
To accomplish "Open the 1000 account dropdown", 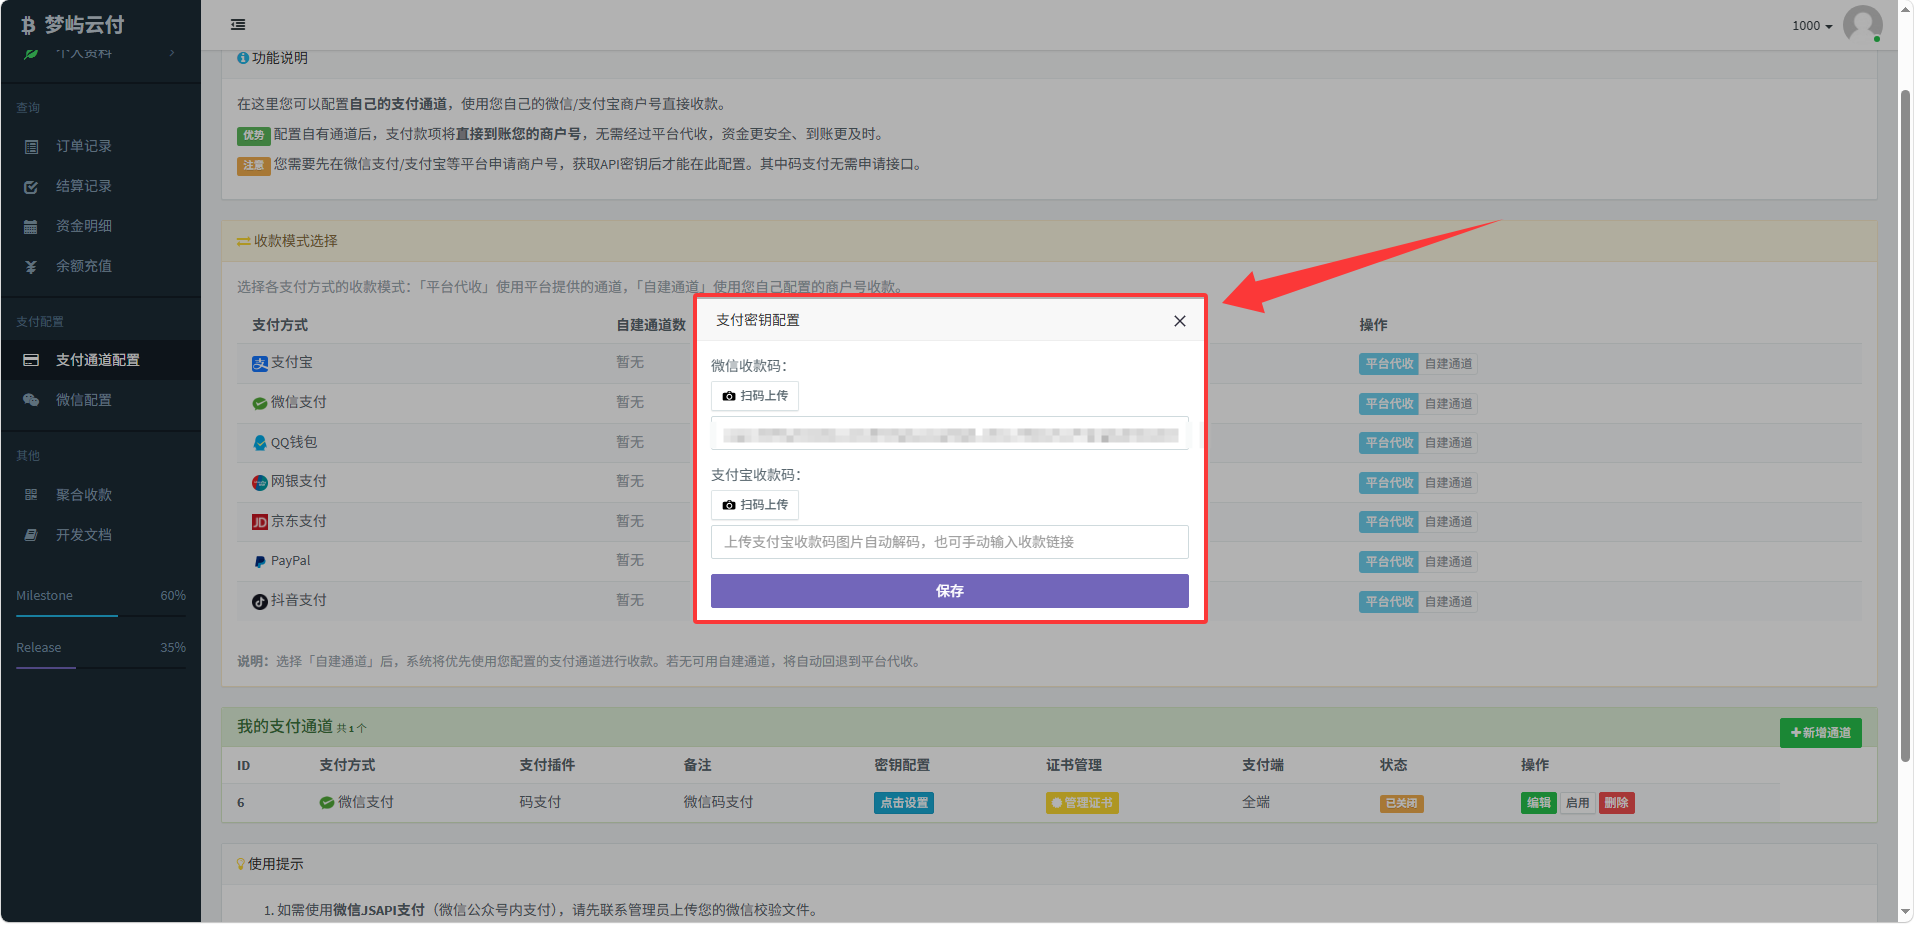I will point(1812,26).
